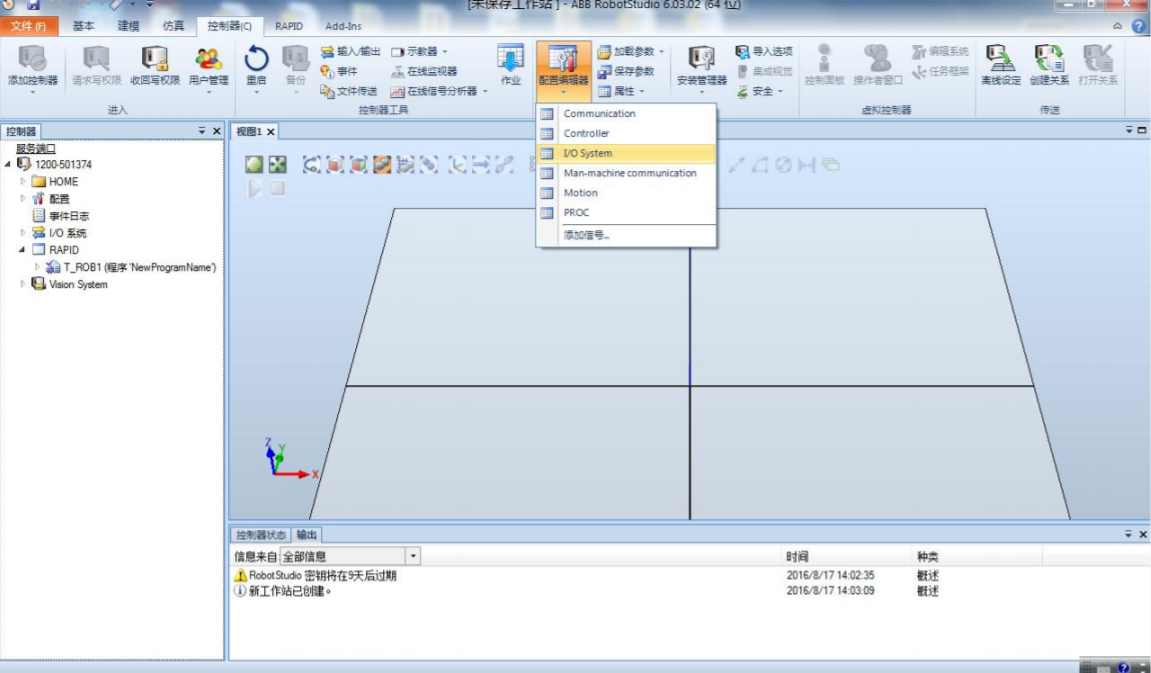Open 加载参数 load parameters
The width and height of the screenshot is (1151, 673).
[631, 51]
